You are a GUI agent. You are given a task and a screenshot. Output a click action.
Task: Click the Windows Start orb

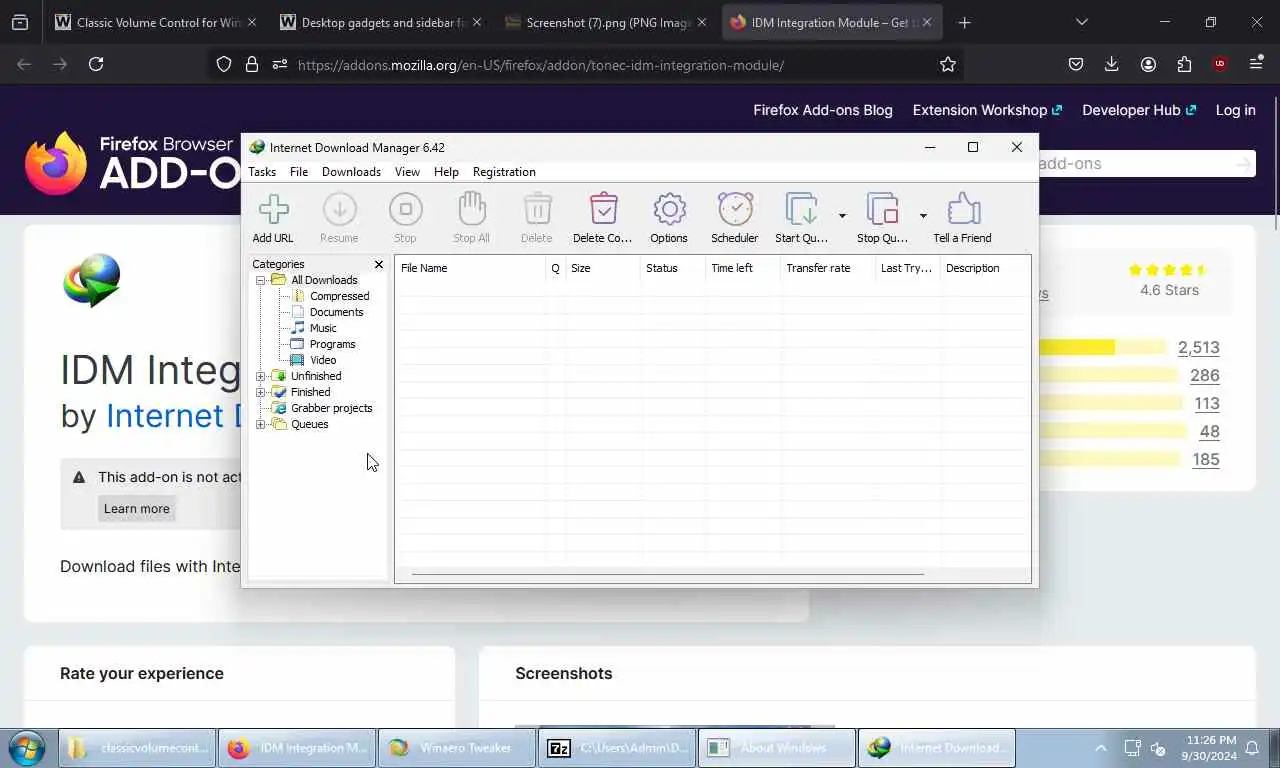pos(26,748)
